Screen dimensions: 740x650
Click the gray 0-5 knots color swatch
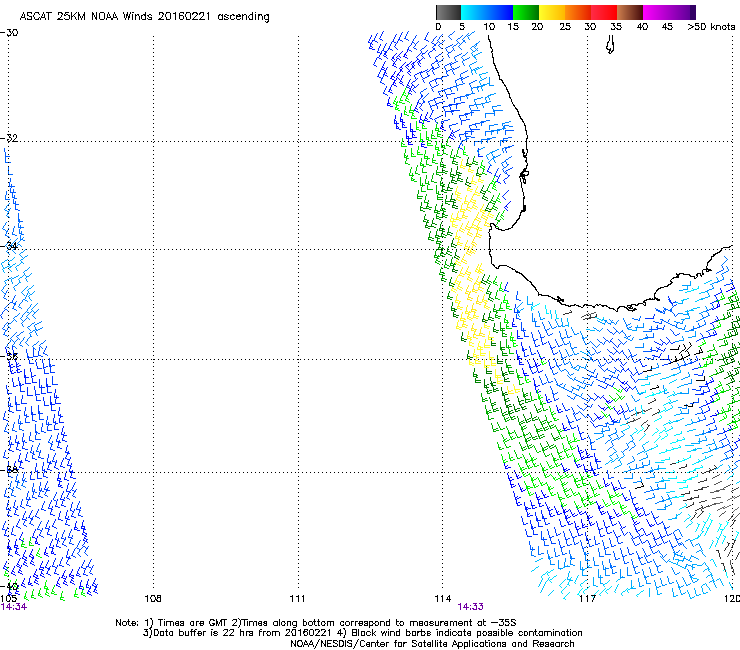448,12
